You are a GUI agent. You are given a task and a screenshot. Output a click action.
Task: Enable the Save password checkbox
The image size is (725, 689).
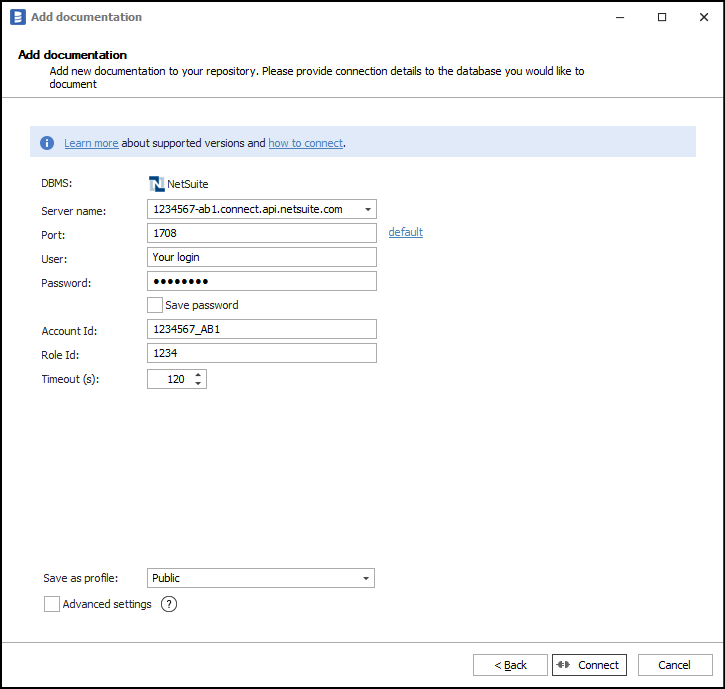click(x=155, y=305)
